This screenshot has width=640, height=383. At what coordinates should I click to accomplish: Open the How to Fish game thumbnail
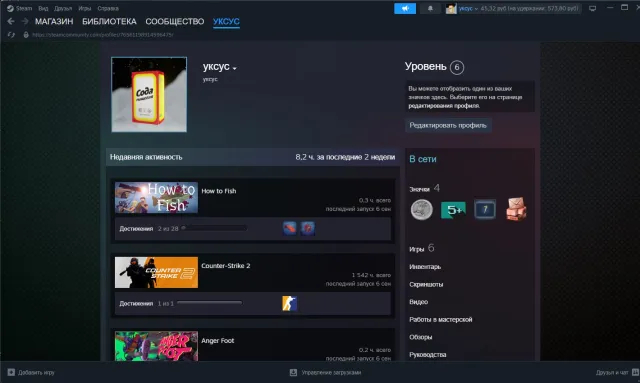click(156, 198)
